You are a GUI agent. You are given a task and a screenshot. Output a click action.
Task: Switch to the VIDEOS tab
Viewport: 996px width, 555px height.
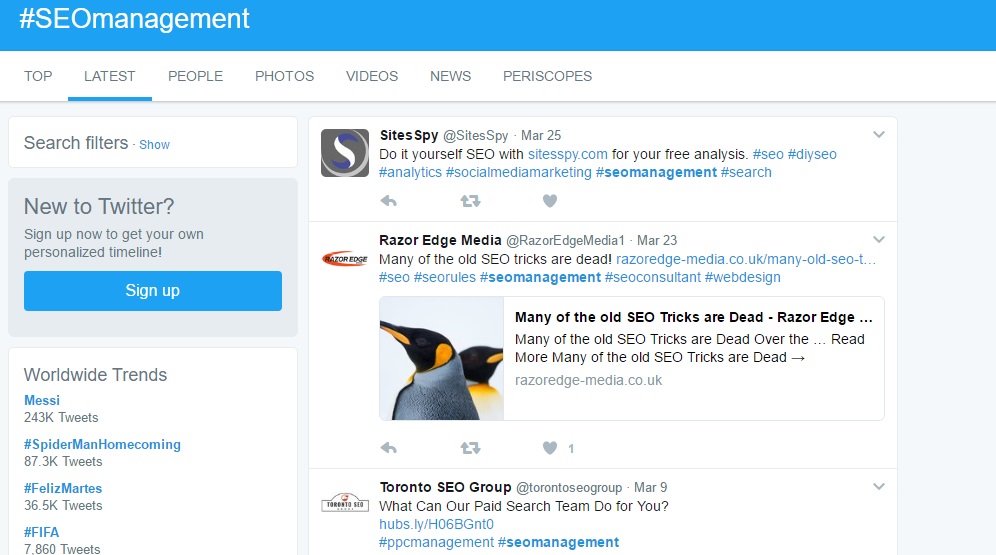coord(372,76)
